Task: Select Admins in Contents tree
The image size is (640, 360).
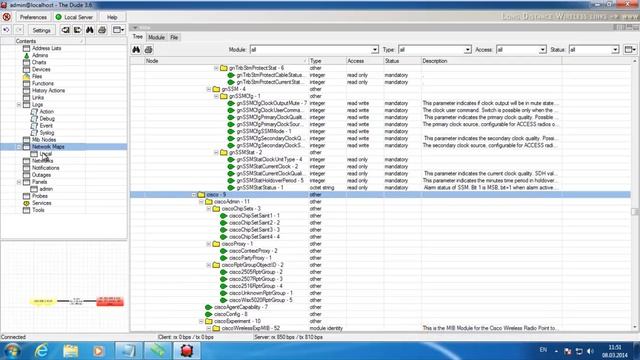Action: point(40,55)
